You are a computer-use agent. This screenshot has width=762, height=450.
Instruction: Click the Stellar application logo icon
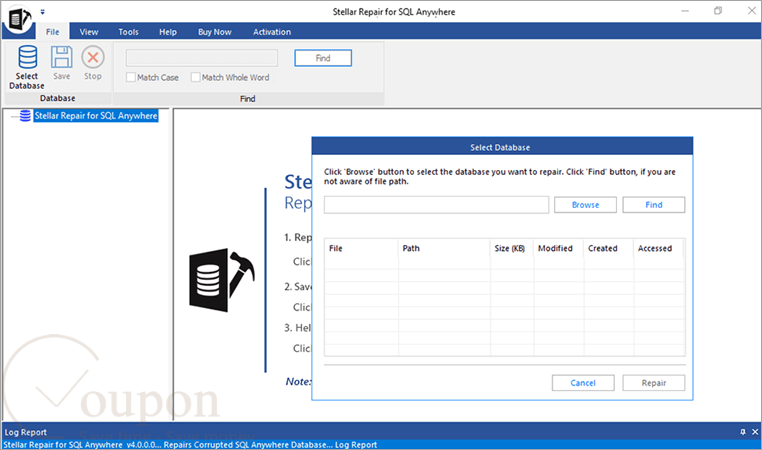(x=19, y=19)
